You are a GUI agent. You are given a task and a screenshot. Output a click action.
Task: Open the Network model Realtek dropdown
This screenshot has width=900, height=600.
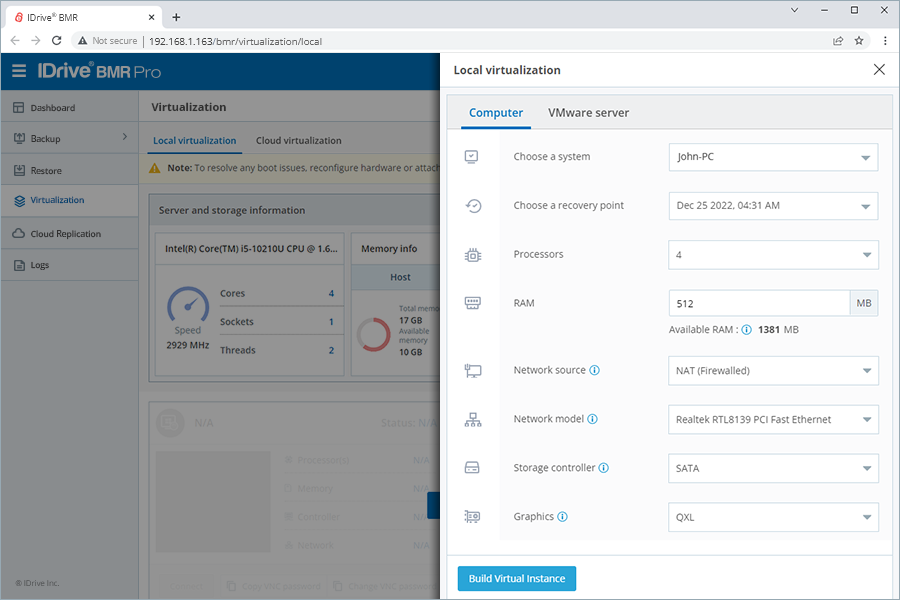pos(773,420)
